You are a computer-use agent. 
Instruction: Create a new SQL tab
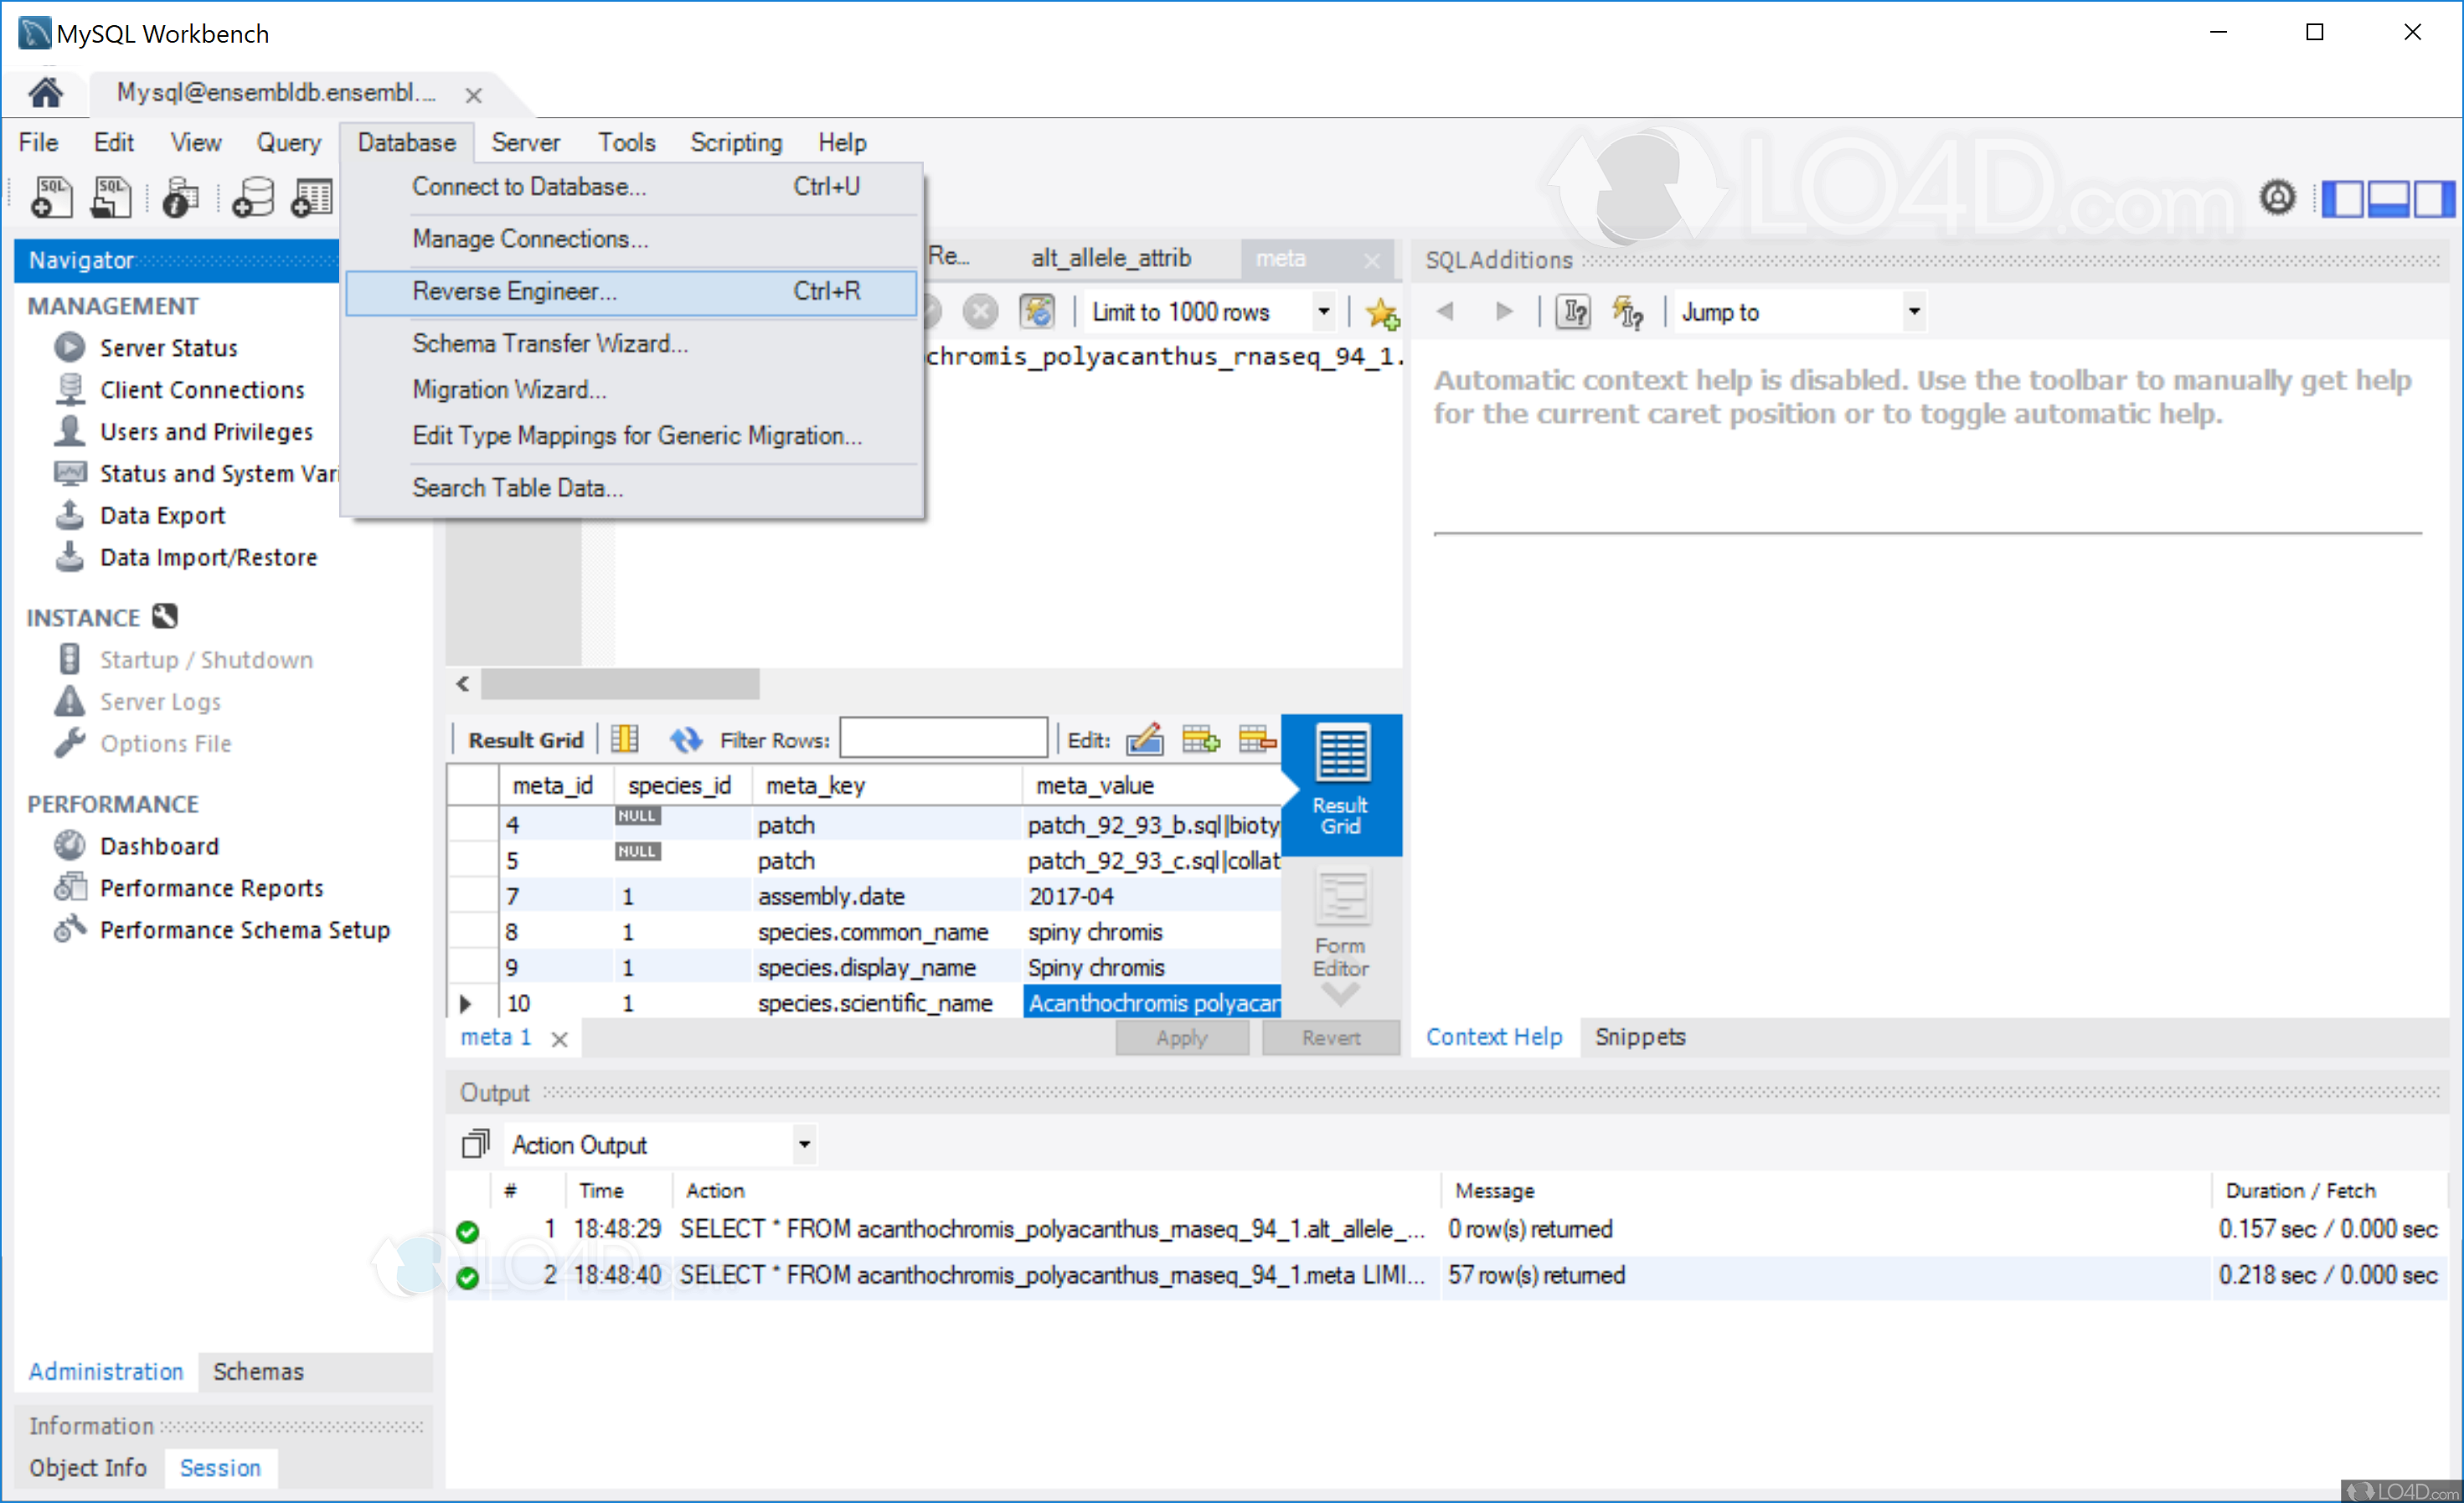50,196
